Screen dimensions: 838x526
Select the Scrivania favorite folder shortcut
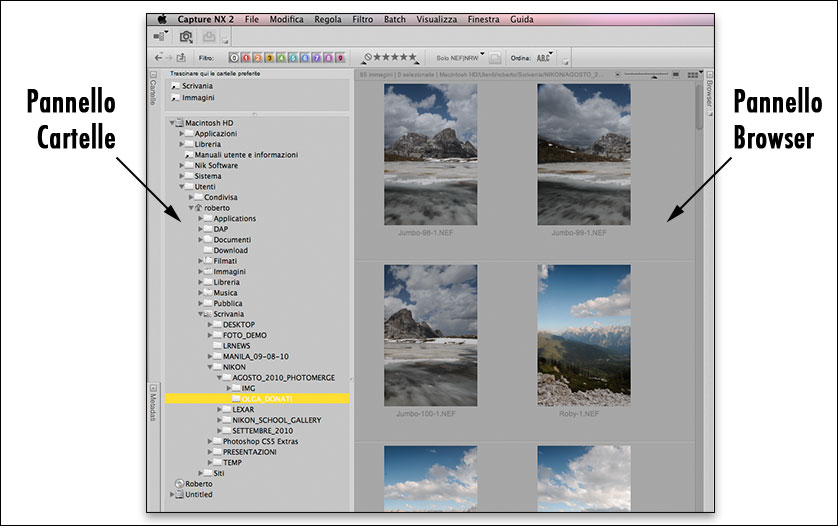point(192,86)
